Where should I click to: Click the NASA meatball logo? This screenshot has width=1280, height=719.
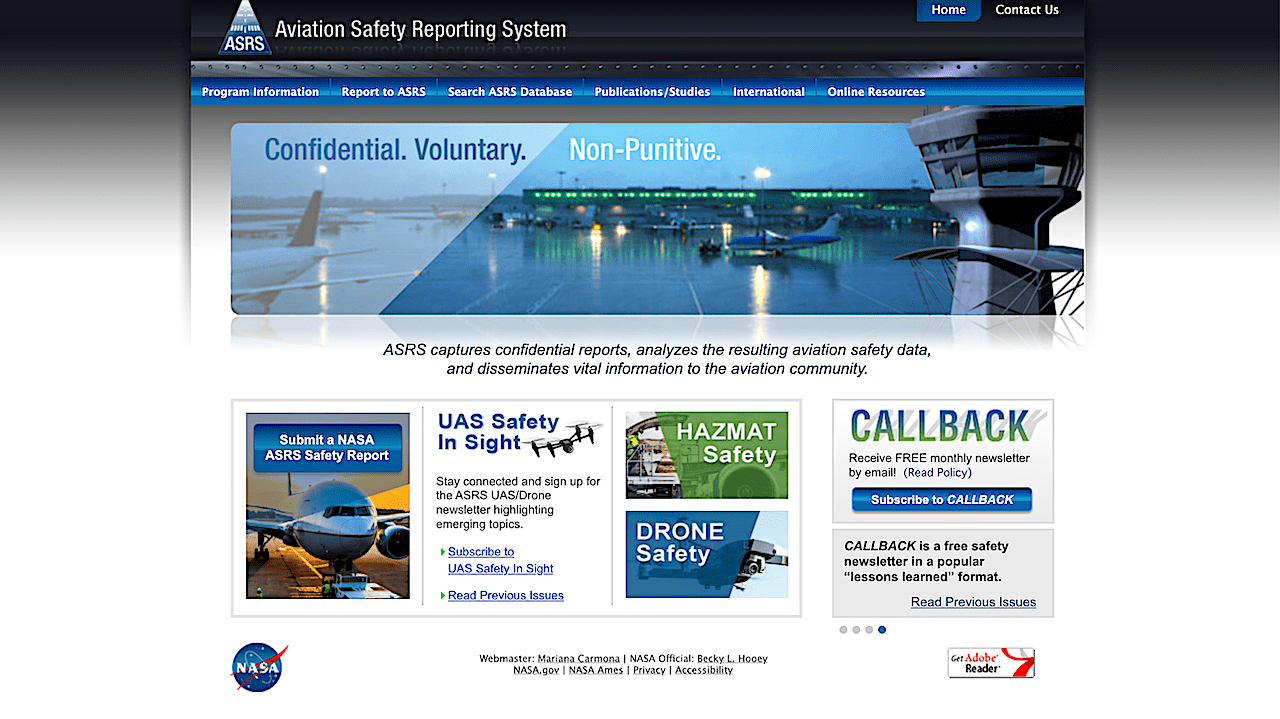click(x=260, y=667)
